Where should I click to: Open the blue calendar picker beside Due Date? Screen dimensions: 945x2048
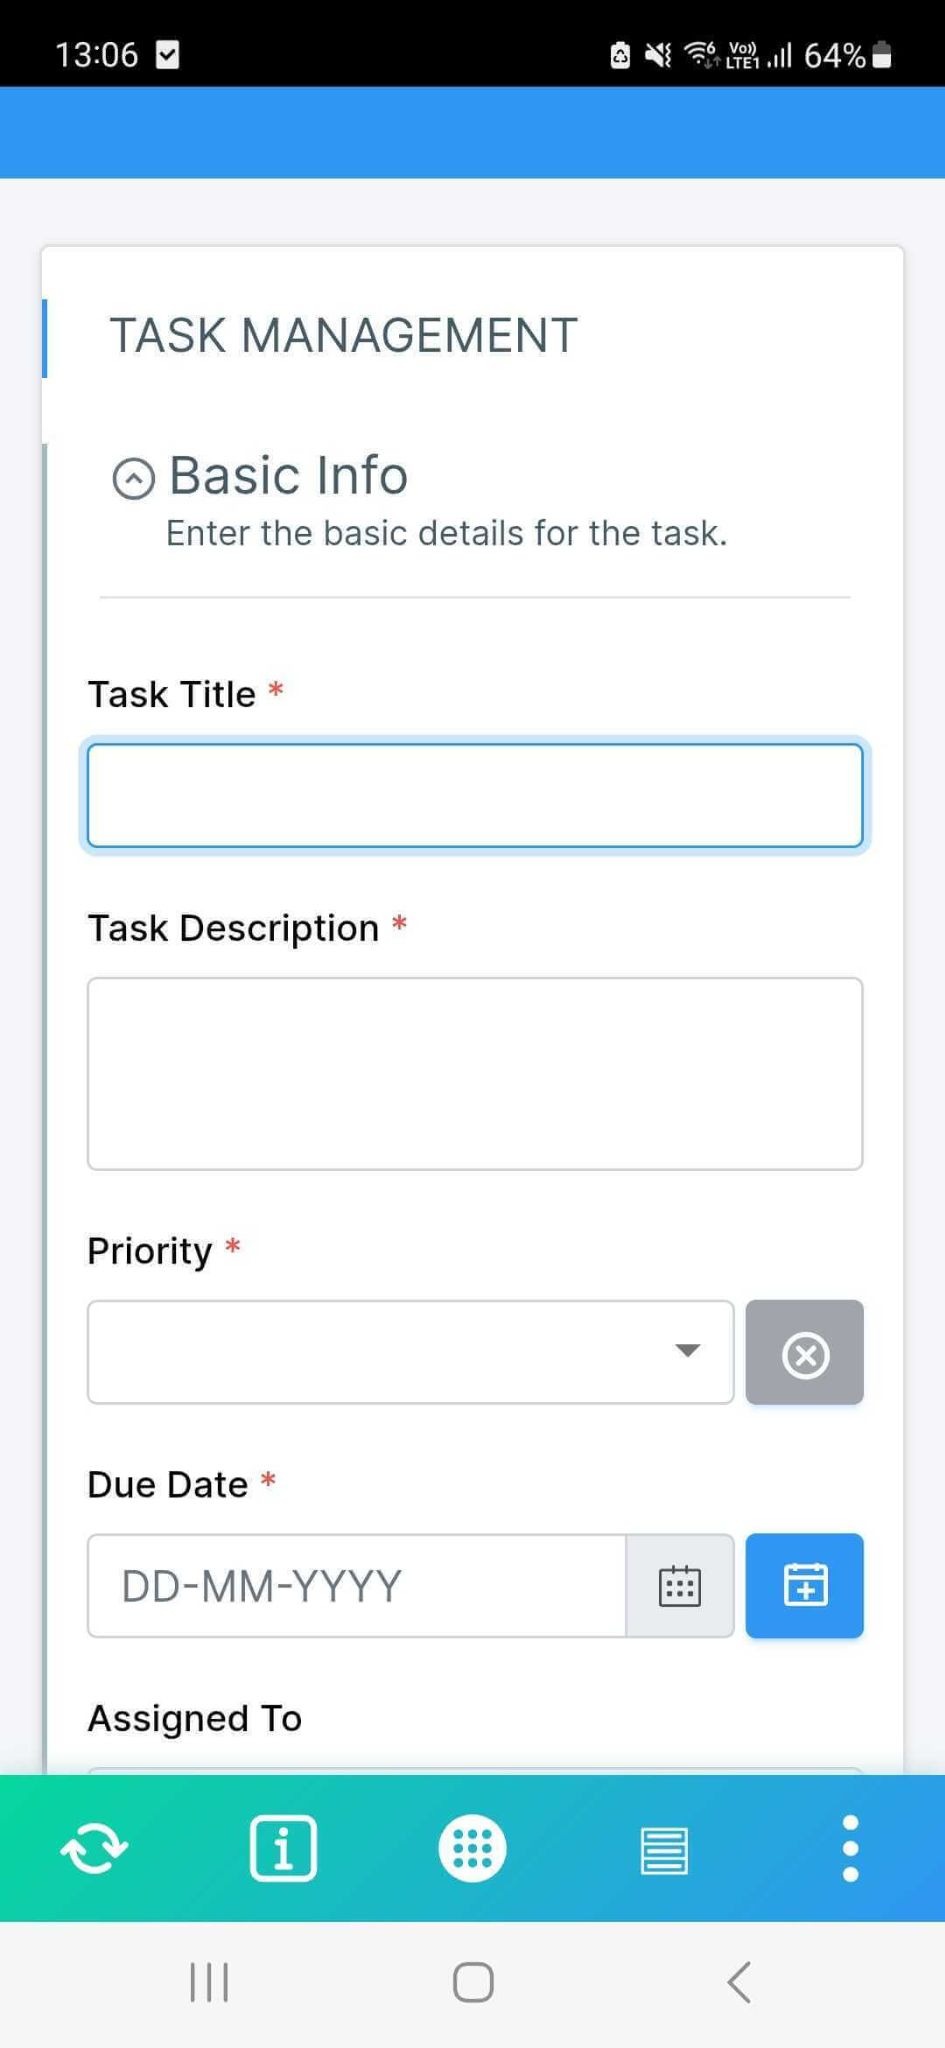coord(804,1586)
